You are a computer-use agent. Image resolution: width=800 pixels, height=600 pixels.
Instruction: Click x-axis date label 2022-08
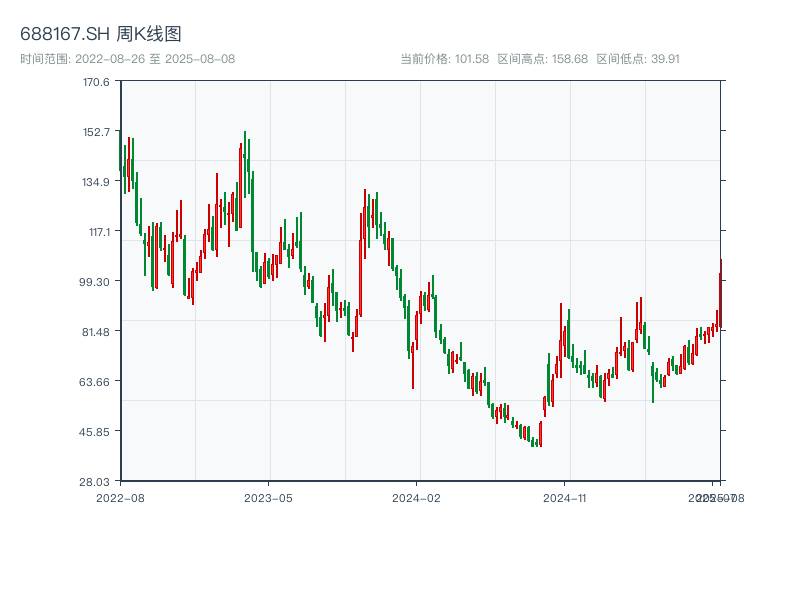(120, 498)
